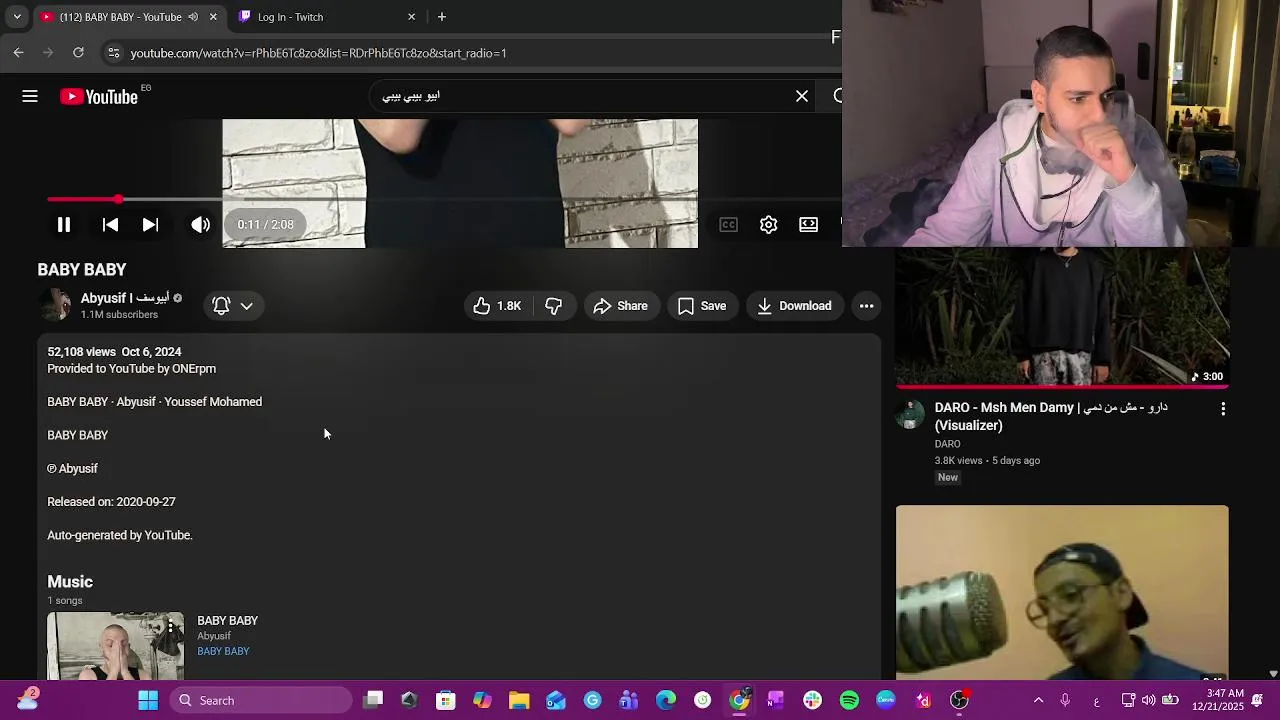Open Canva from the taskbar

886,700
